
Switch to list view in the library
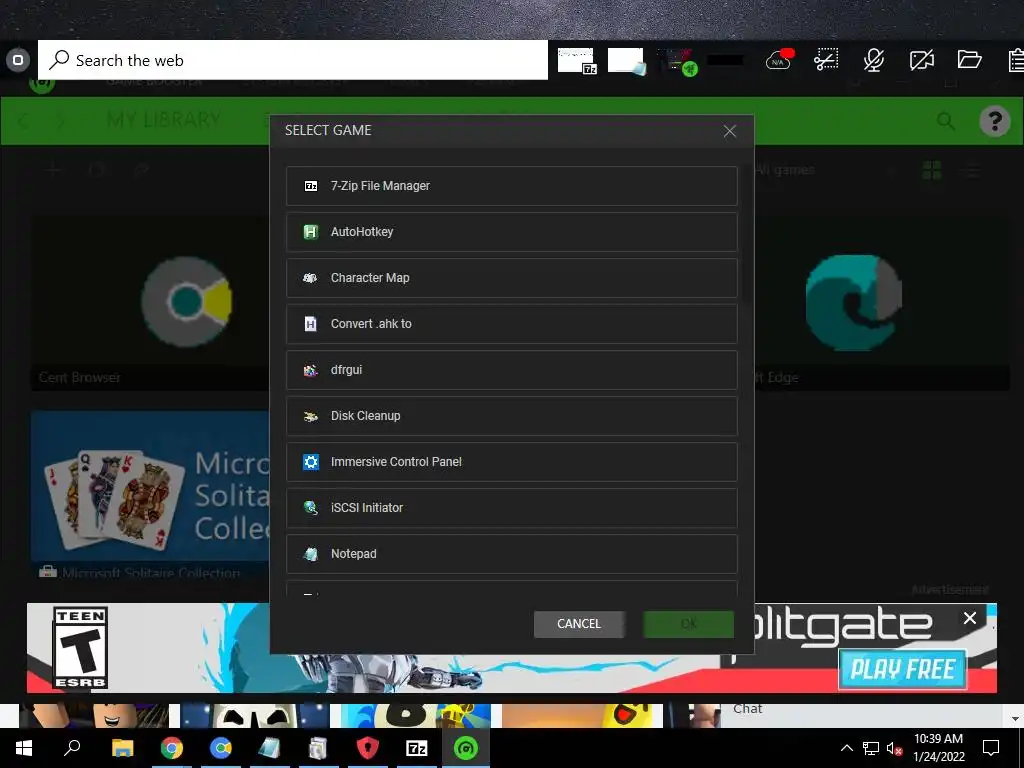(x=972, y=170)
